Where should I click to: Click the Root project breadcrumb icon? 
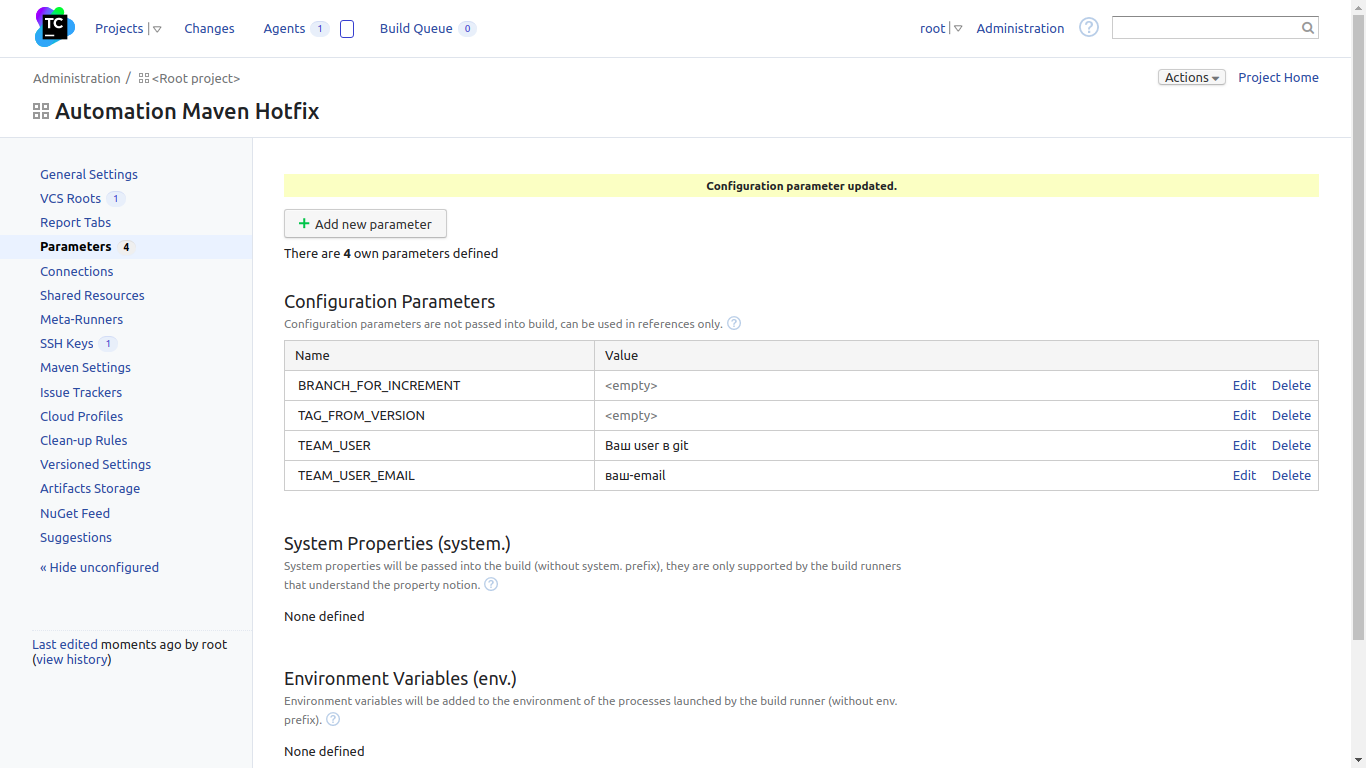[x=144, y=78]
